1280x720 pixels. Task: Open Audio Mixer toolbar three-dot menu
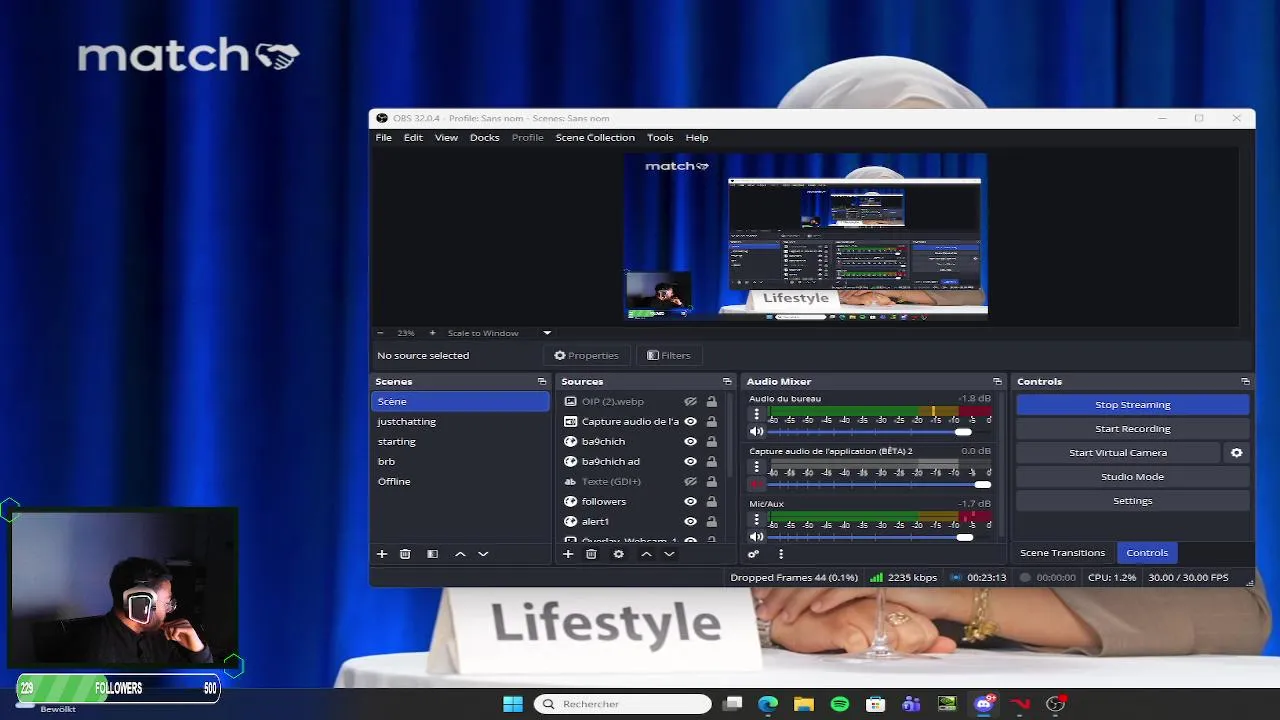point(781,554)
